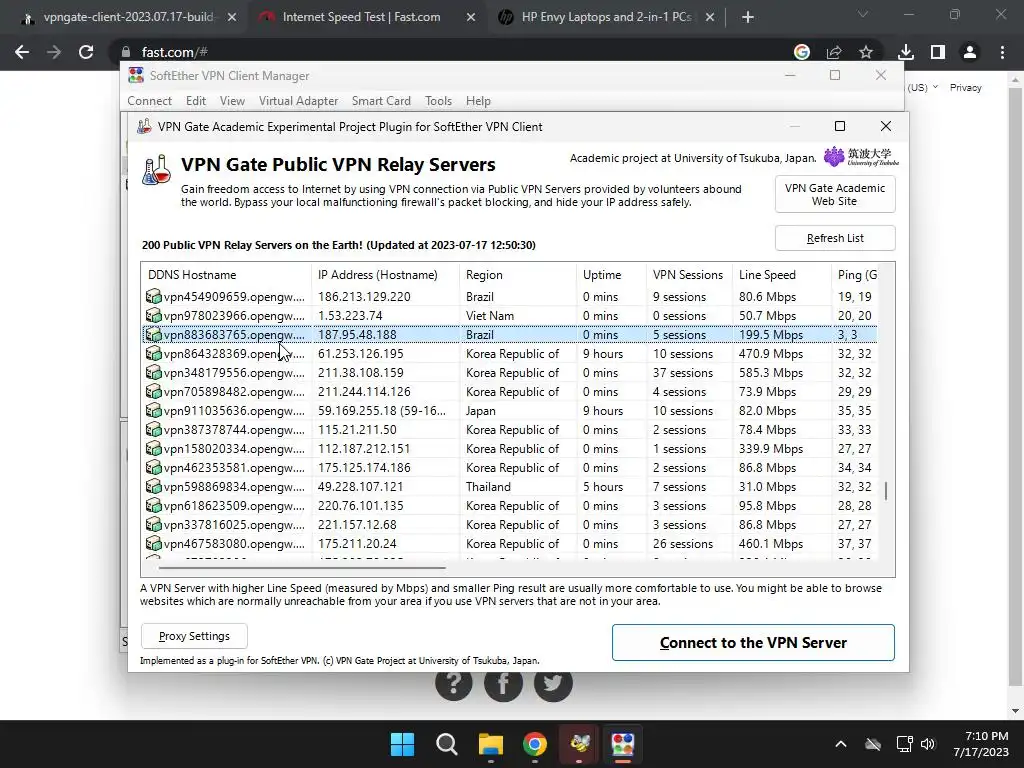1024x768 pixels.
Task: Switch to vpngate-client-2023.07.17 tab
Action: point(129,17)
